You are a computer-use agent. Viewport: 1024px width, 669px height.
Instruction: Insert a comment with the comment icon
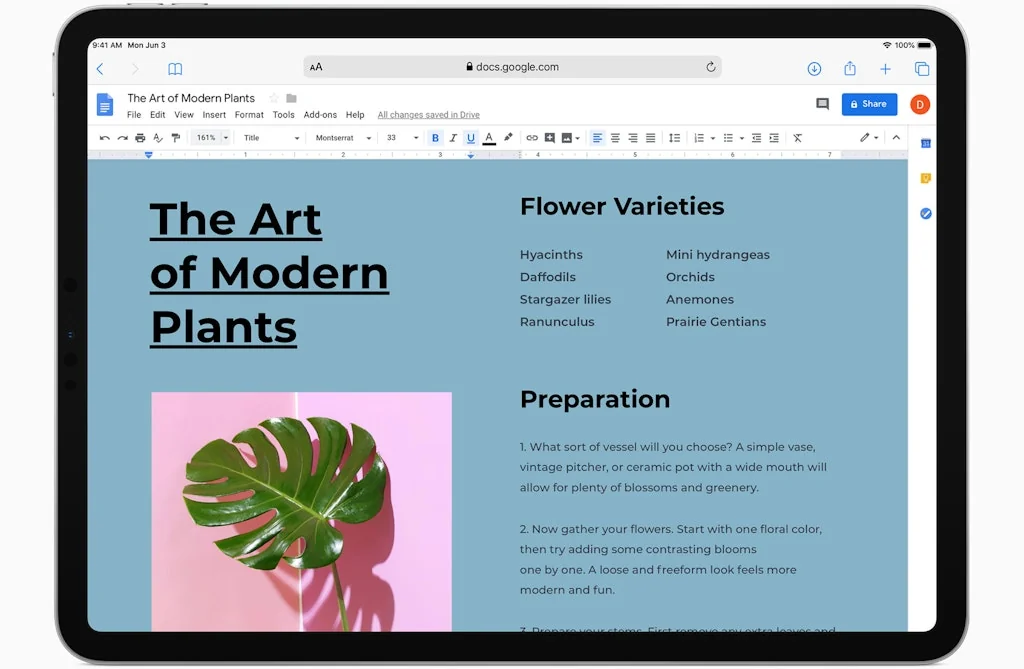(x=548, y=137)
